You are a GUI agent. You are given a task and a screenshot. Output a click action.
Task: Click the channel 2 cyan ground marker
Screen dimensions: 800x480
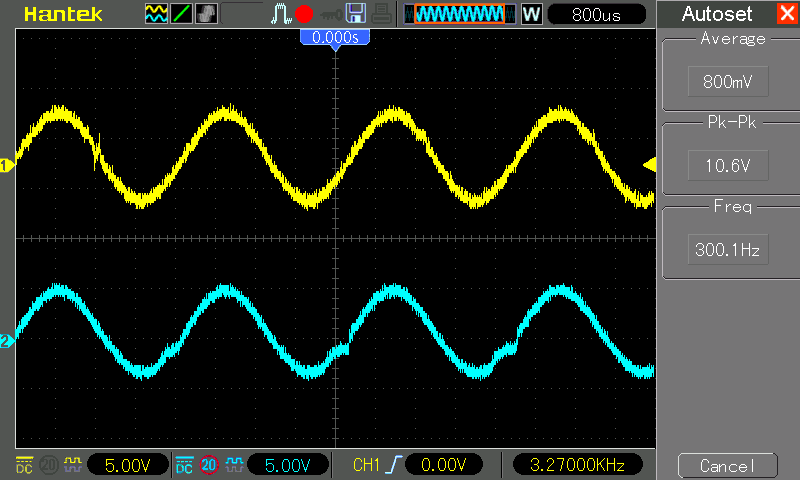(x=7, y=341)
